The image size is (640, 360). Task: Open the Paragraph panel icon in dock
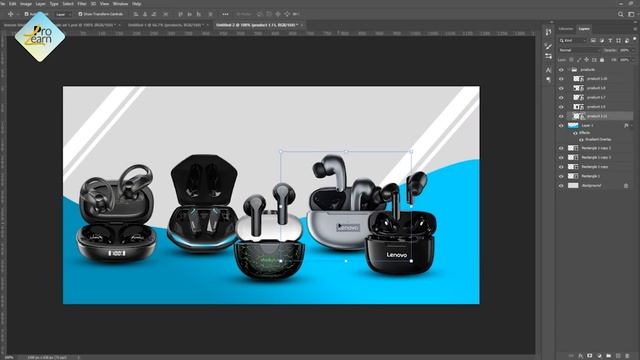(548, 80)
